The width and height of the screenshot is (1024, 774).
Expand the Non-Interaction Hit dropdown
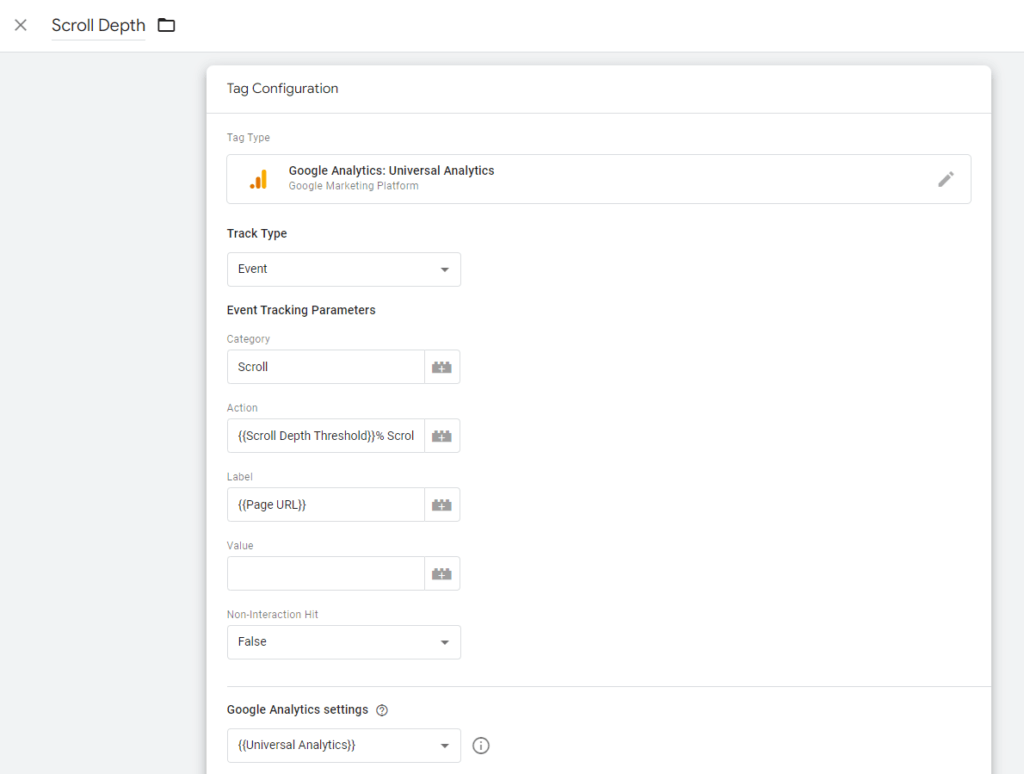point(343,642)
